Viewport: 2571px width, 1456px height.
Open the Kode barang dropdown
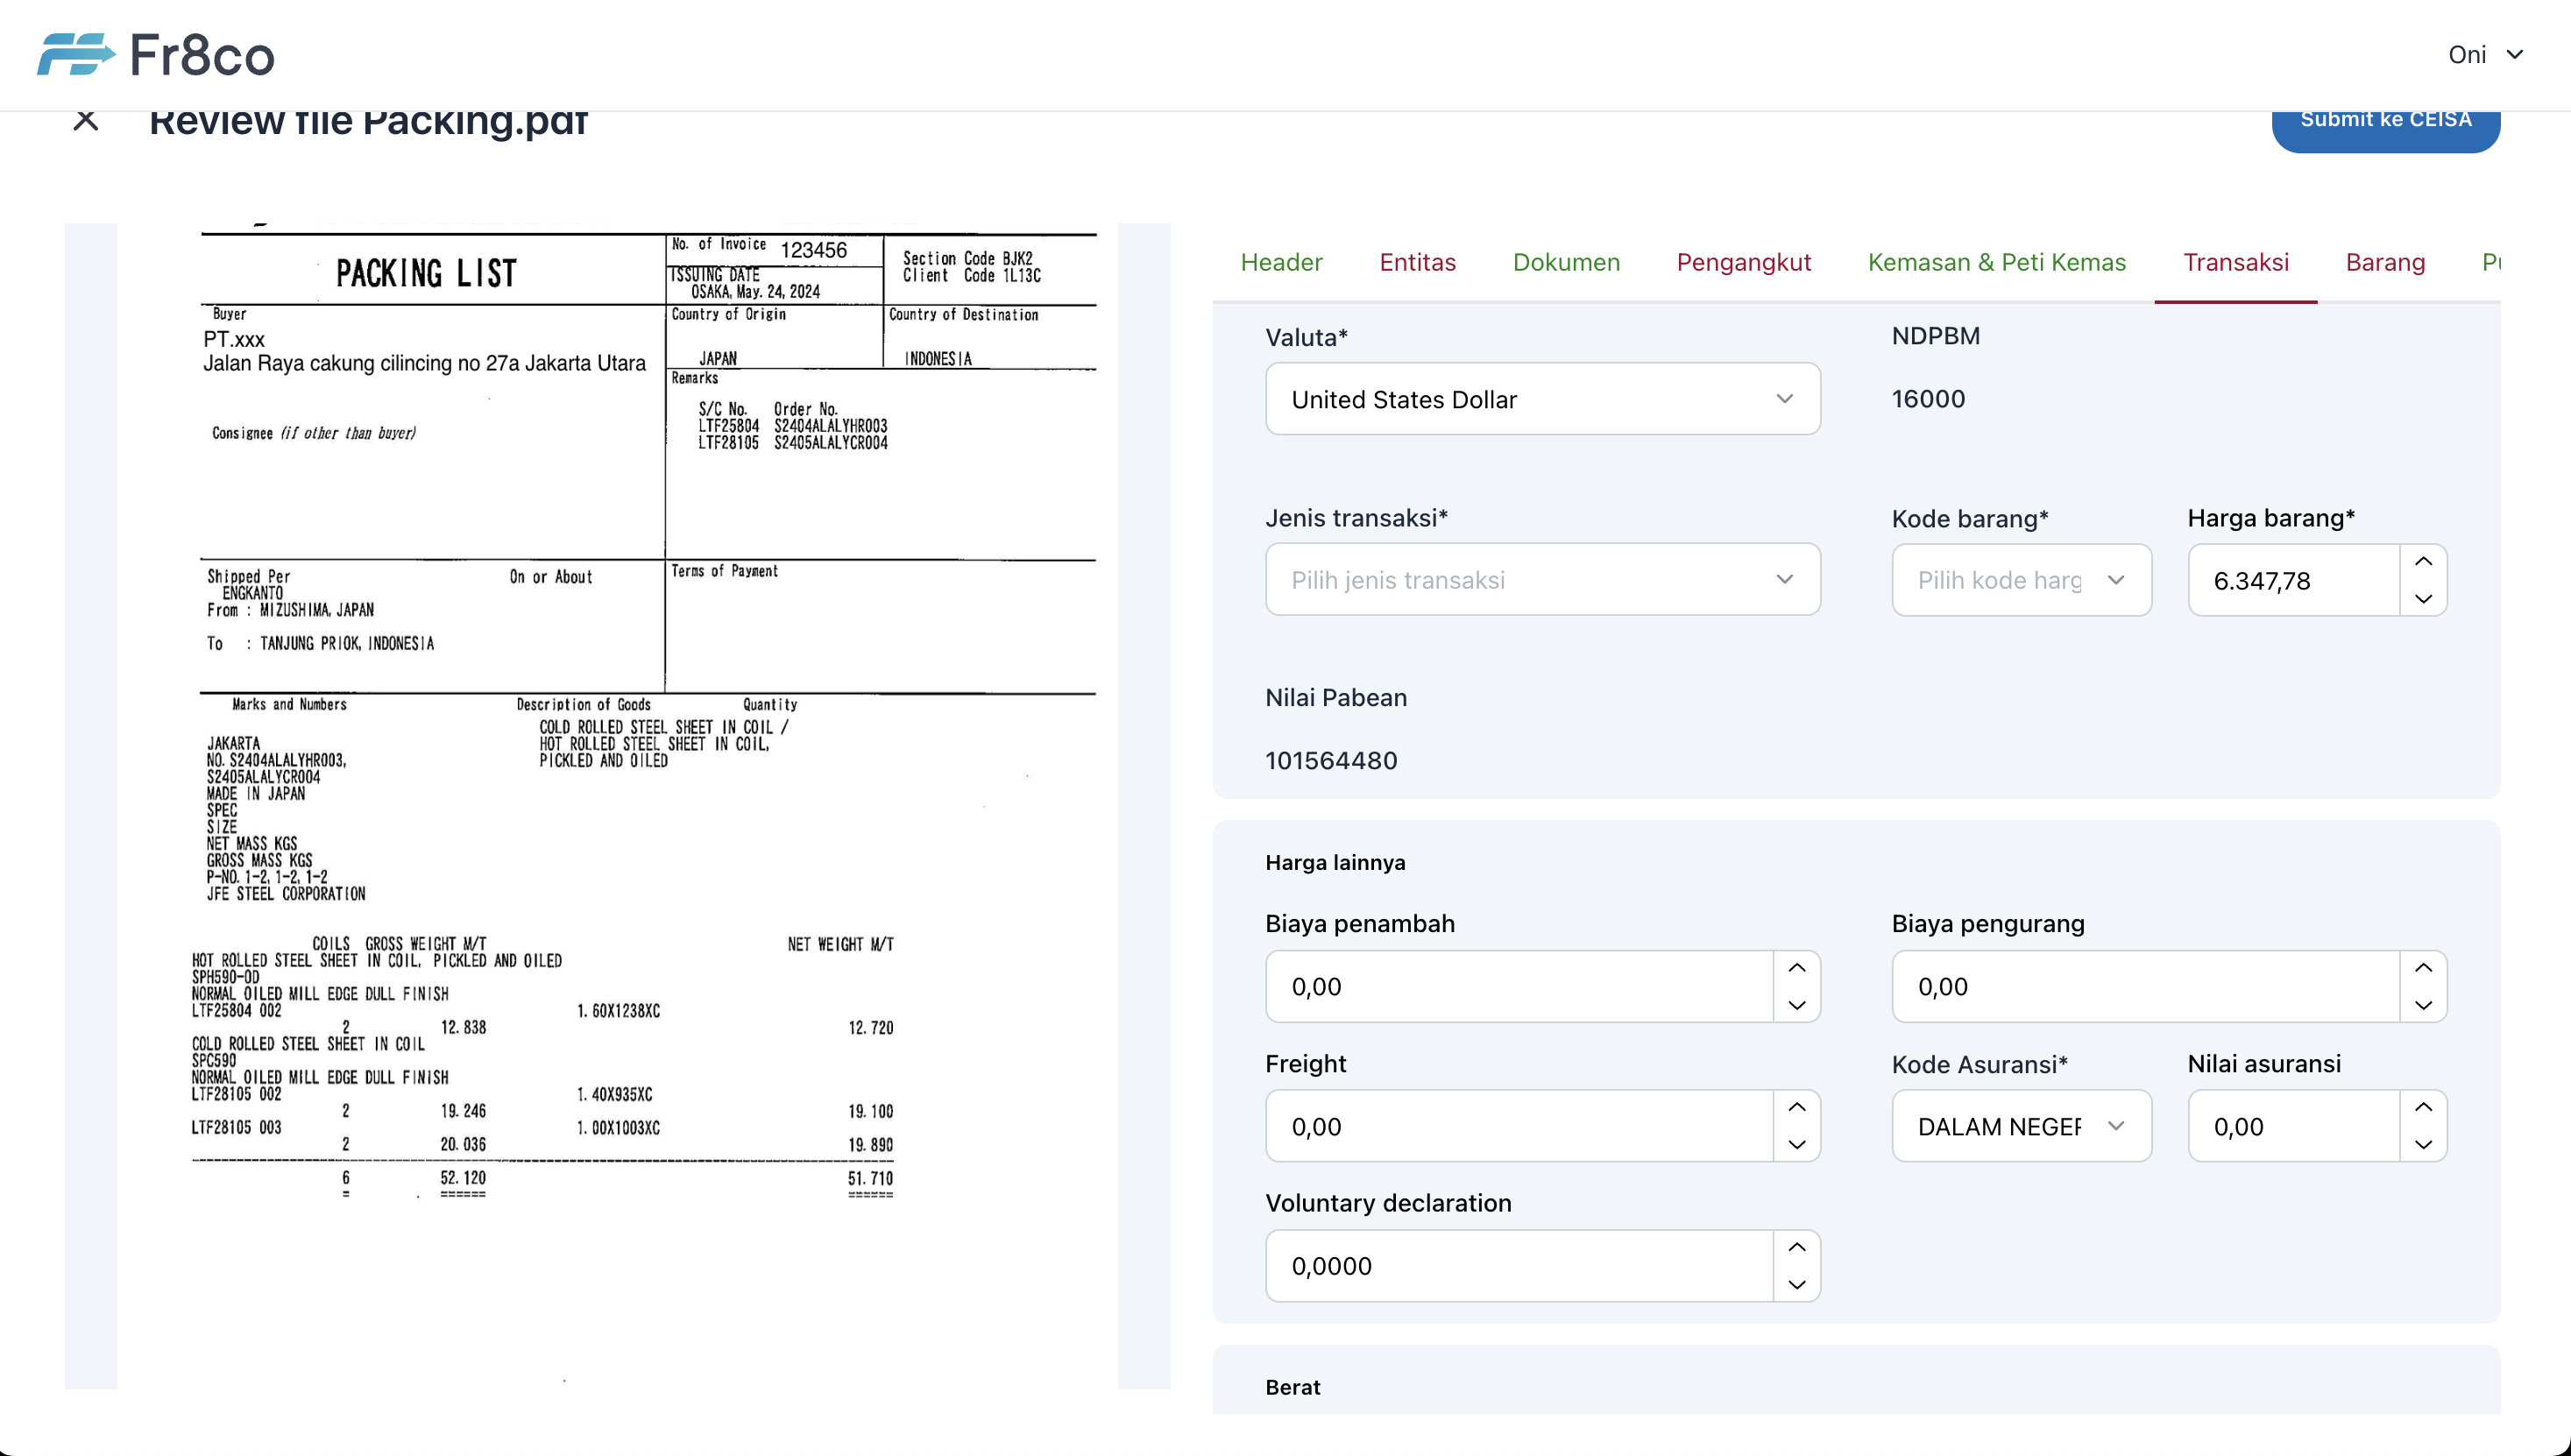tap(2020, 580)
